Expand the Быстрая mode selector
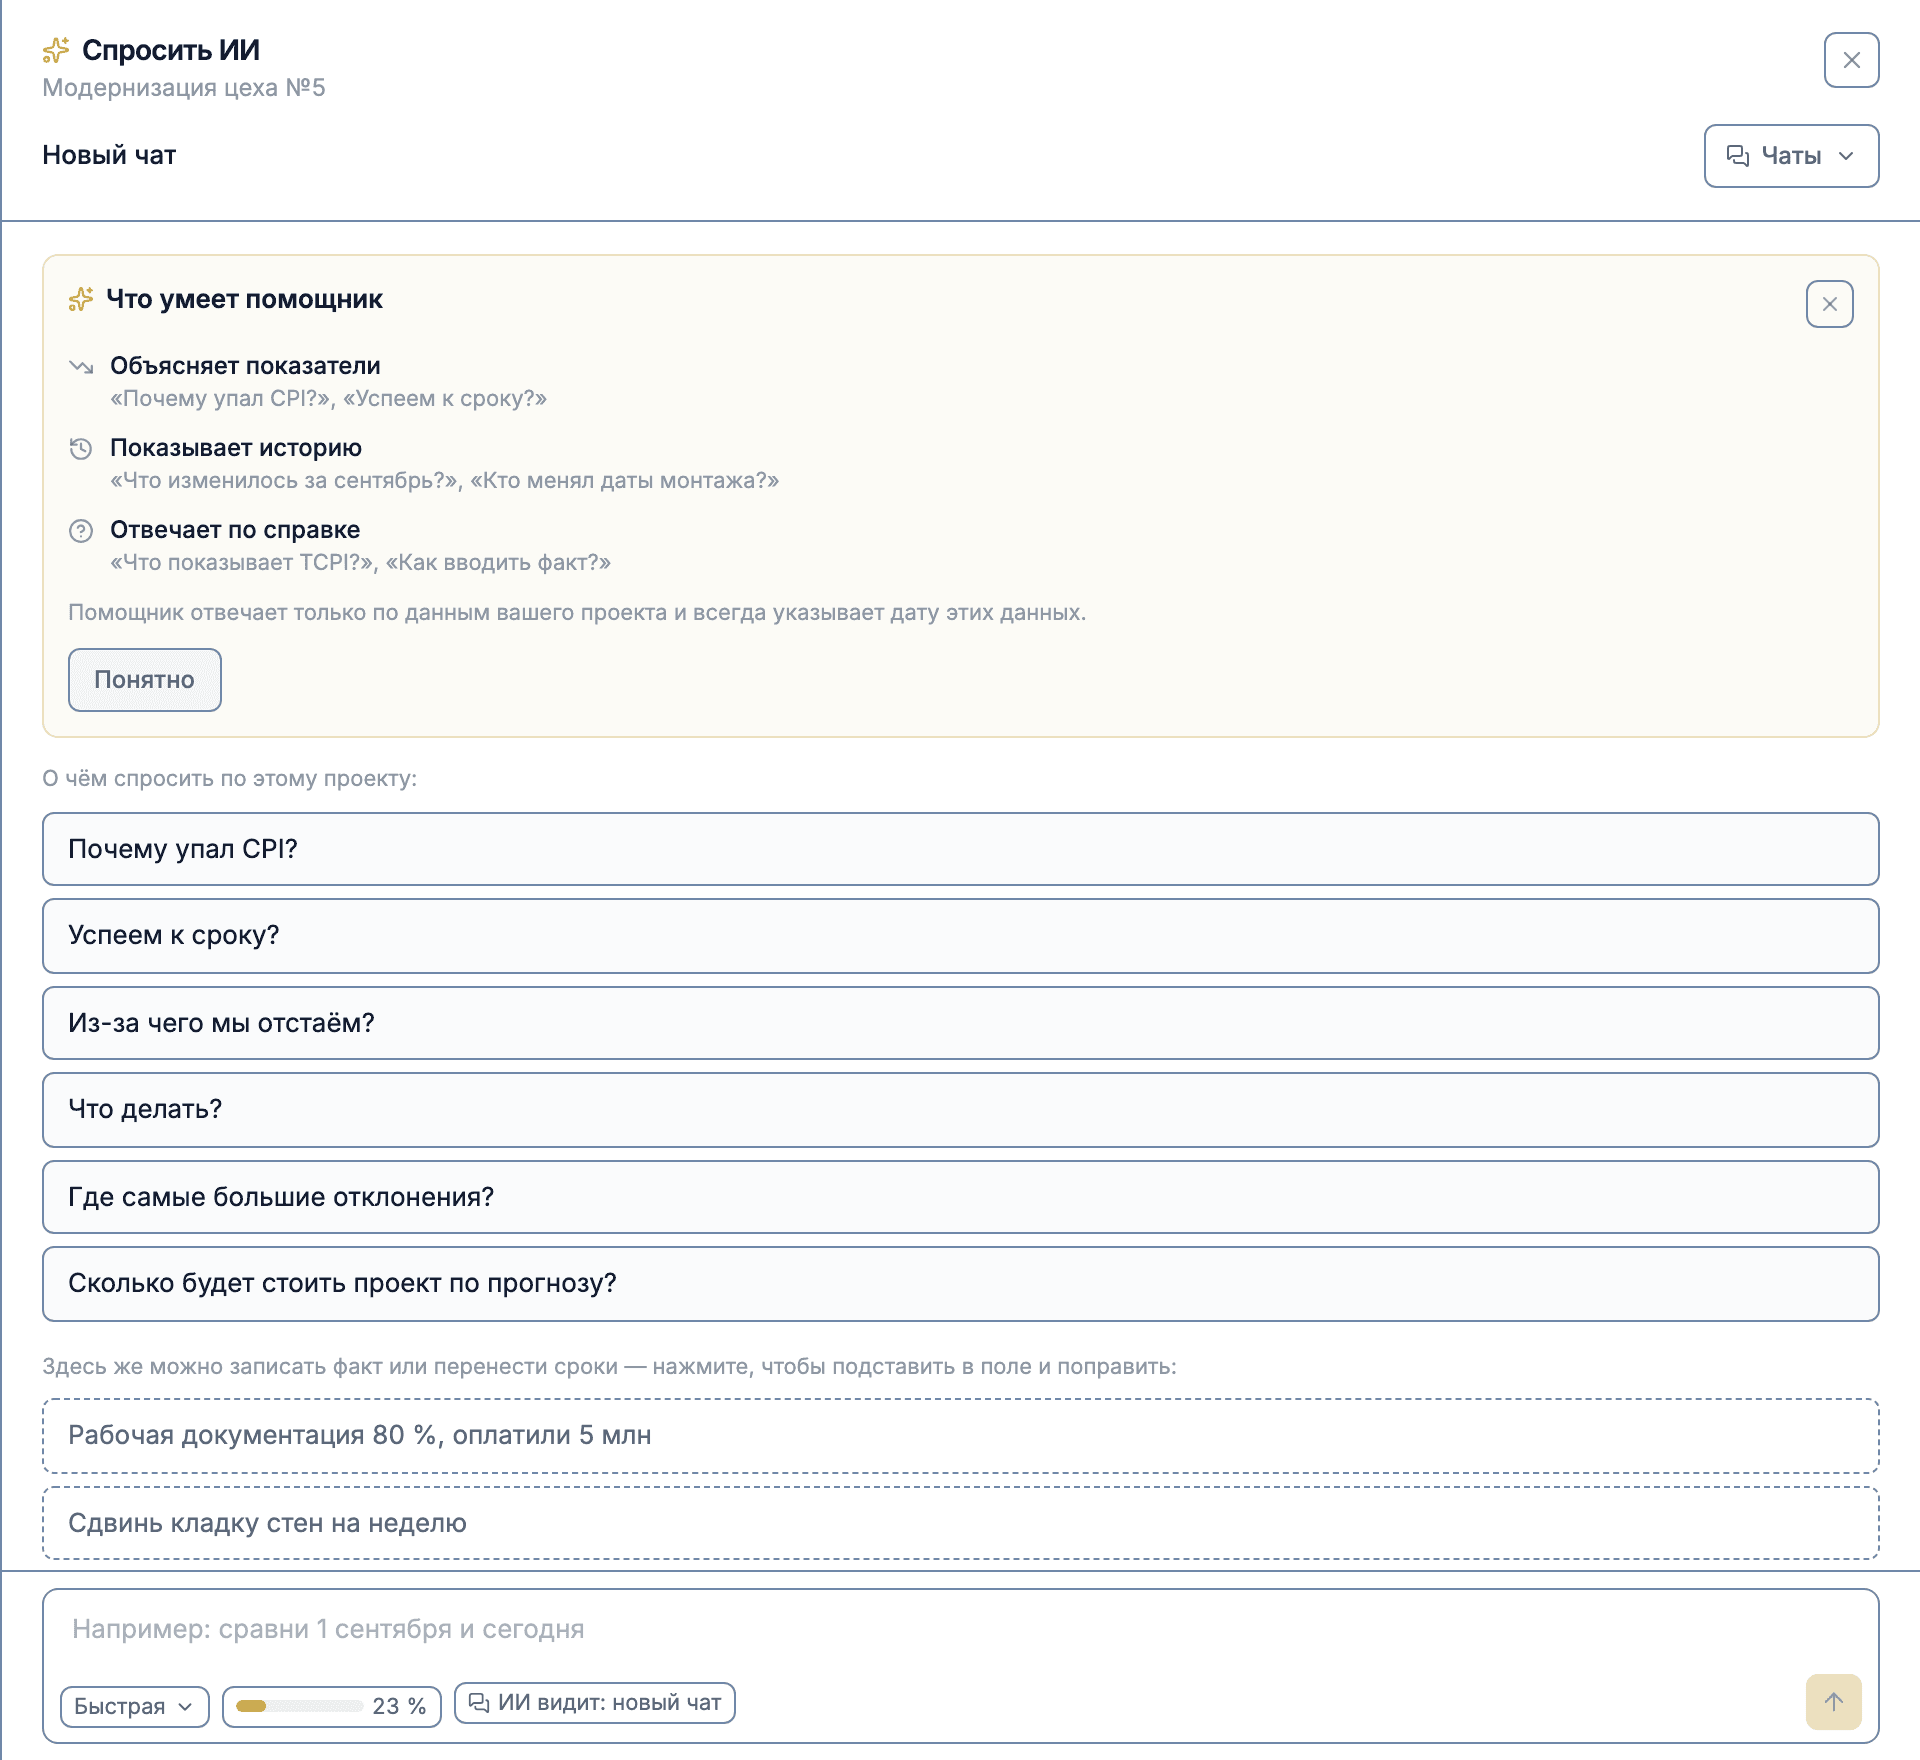This screenshot has width=1920, height=1760. pyautogui.click(x=134, y=1706)
